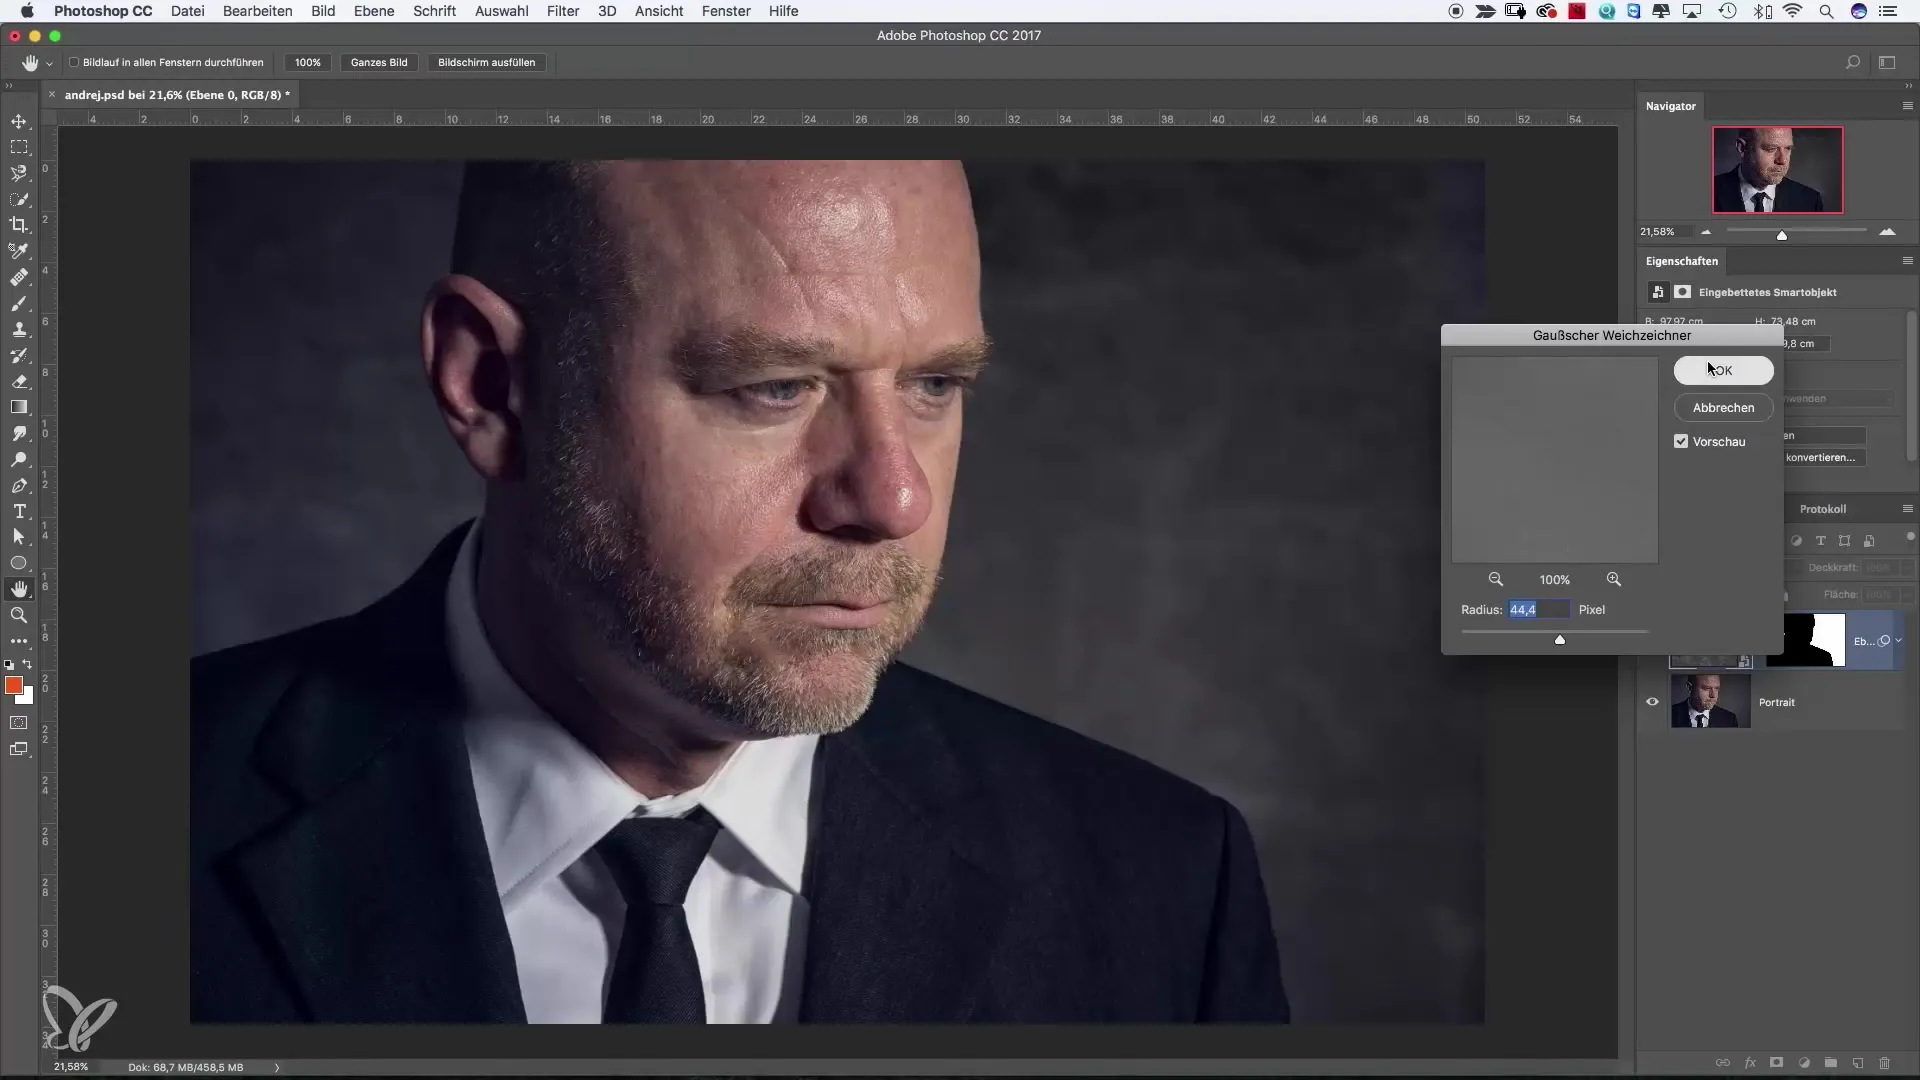
Task: Switch to the Protokoll tab
Action: pos(1822,509)
